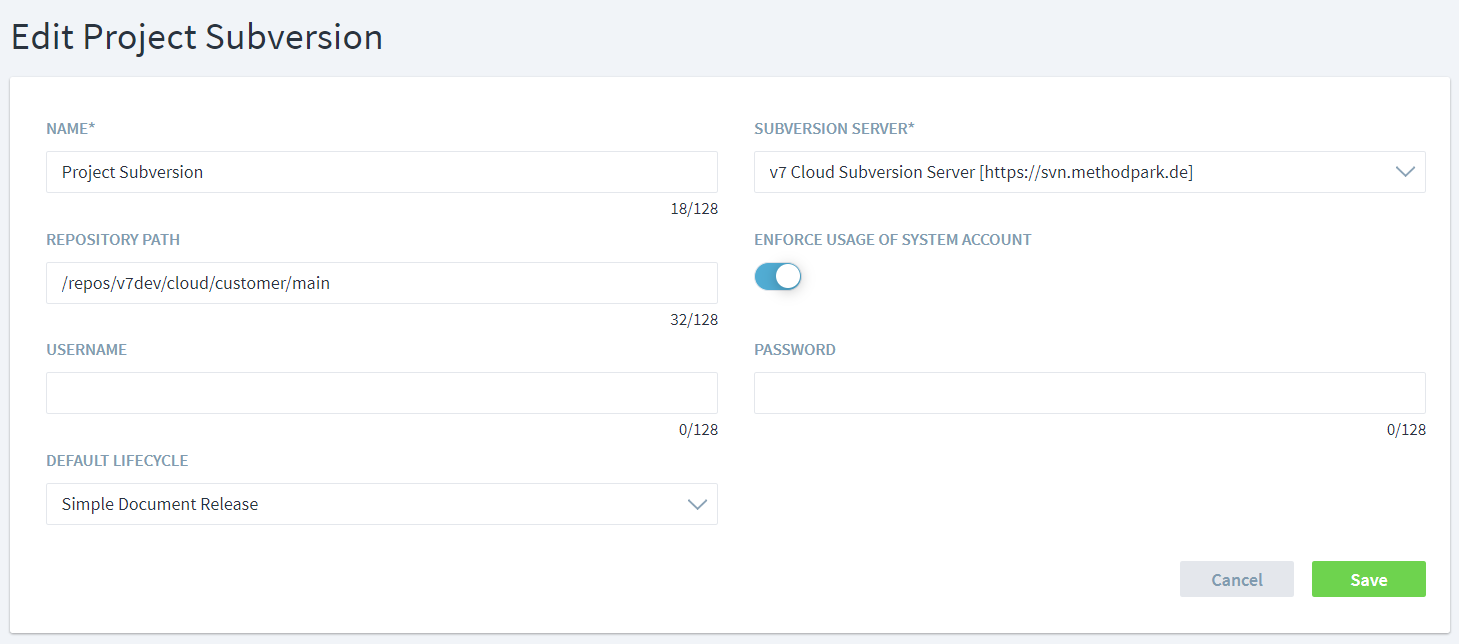Click the PASSWORD field label
1459x644 pixels.
794,350
